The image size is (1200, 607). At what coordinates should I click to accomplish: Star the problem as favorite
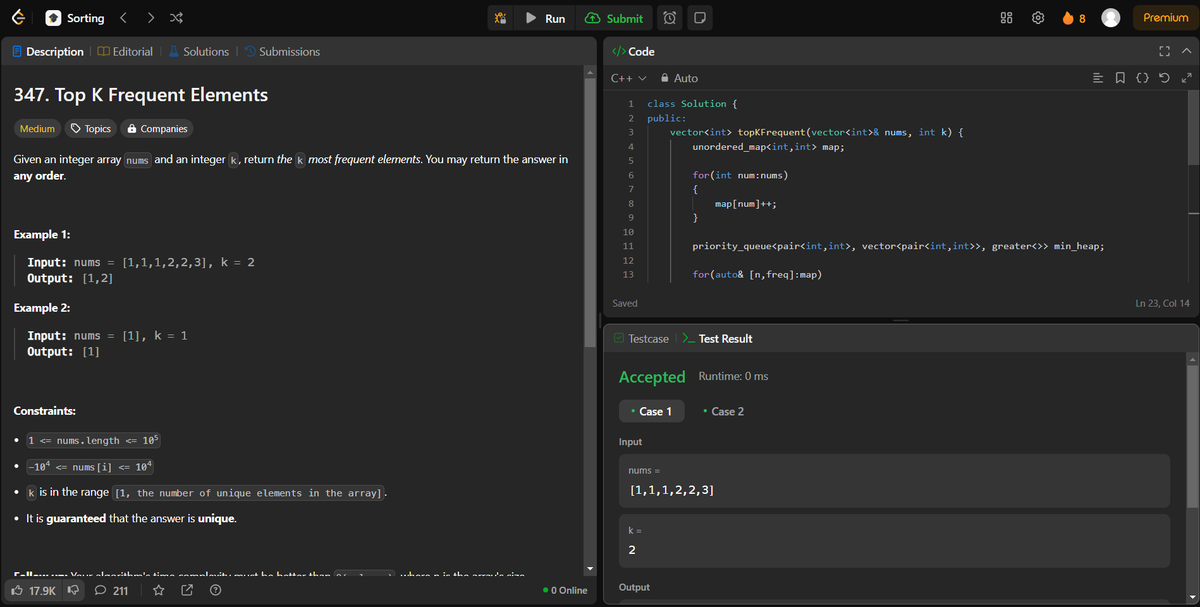(x=157, y=590)
